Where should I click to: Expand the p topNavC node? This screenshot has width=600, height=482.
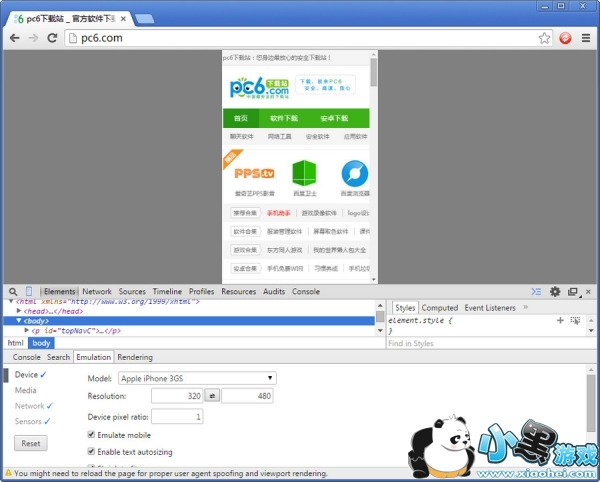[27, 330]
